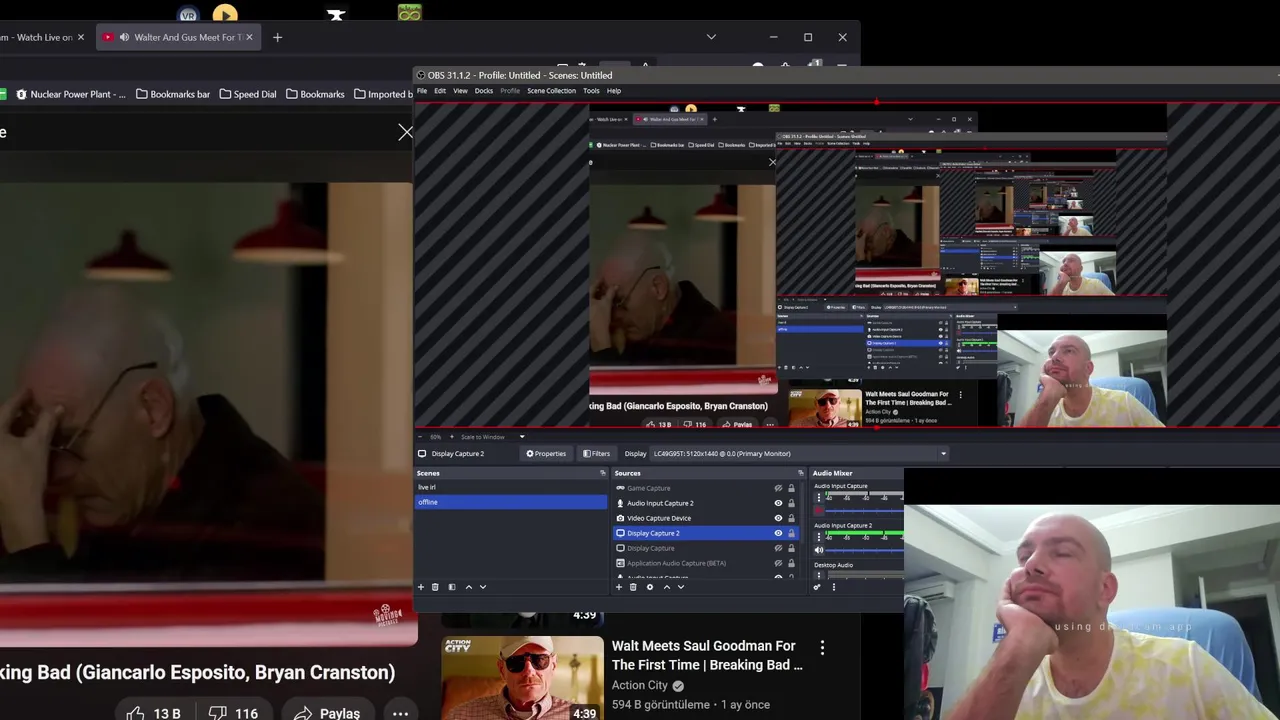
Task: Click the Properties button in OBS
Action: [547, 454]
